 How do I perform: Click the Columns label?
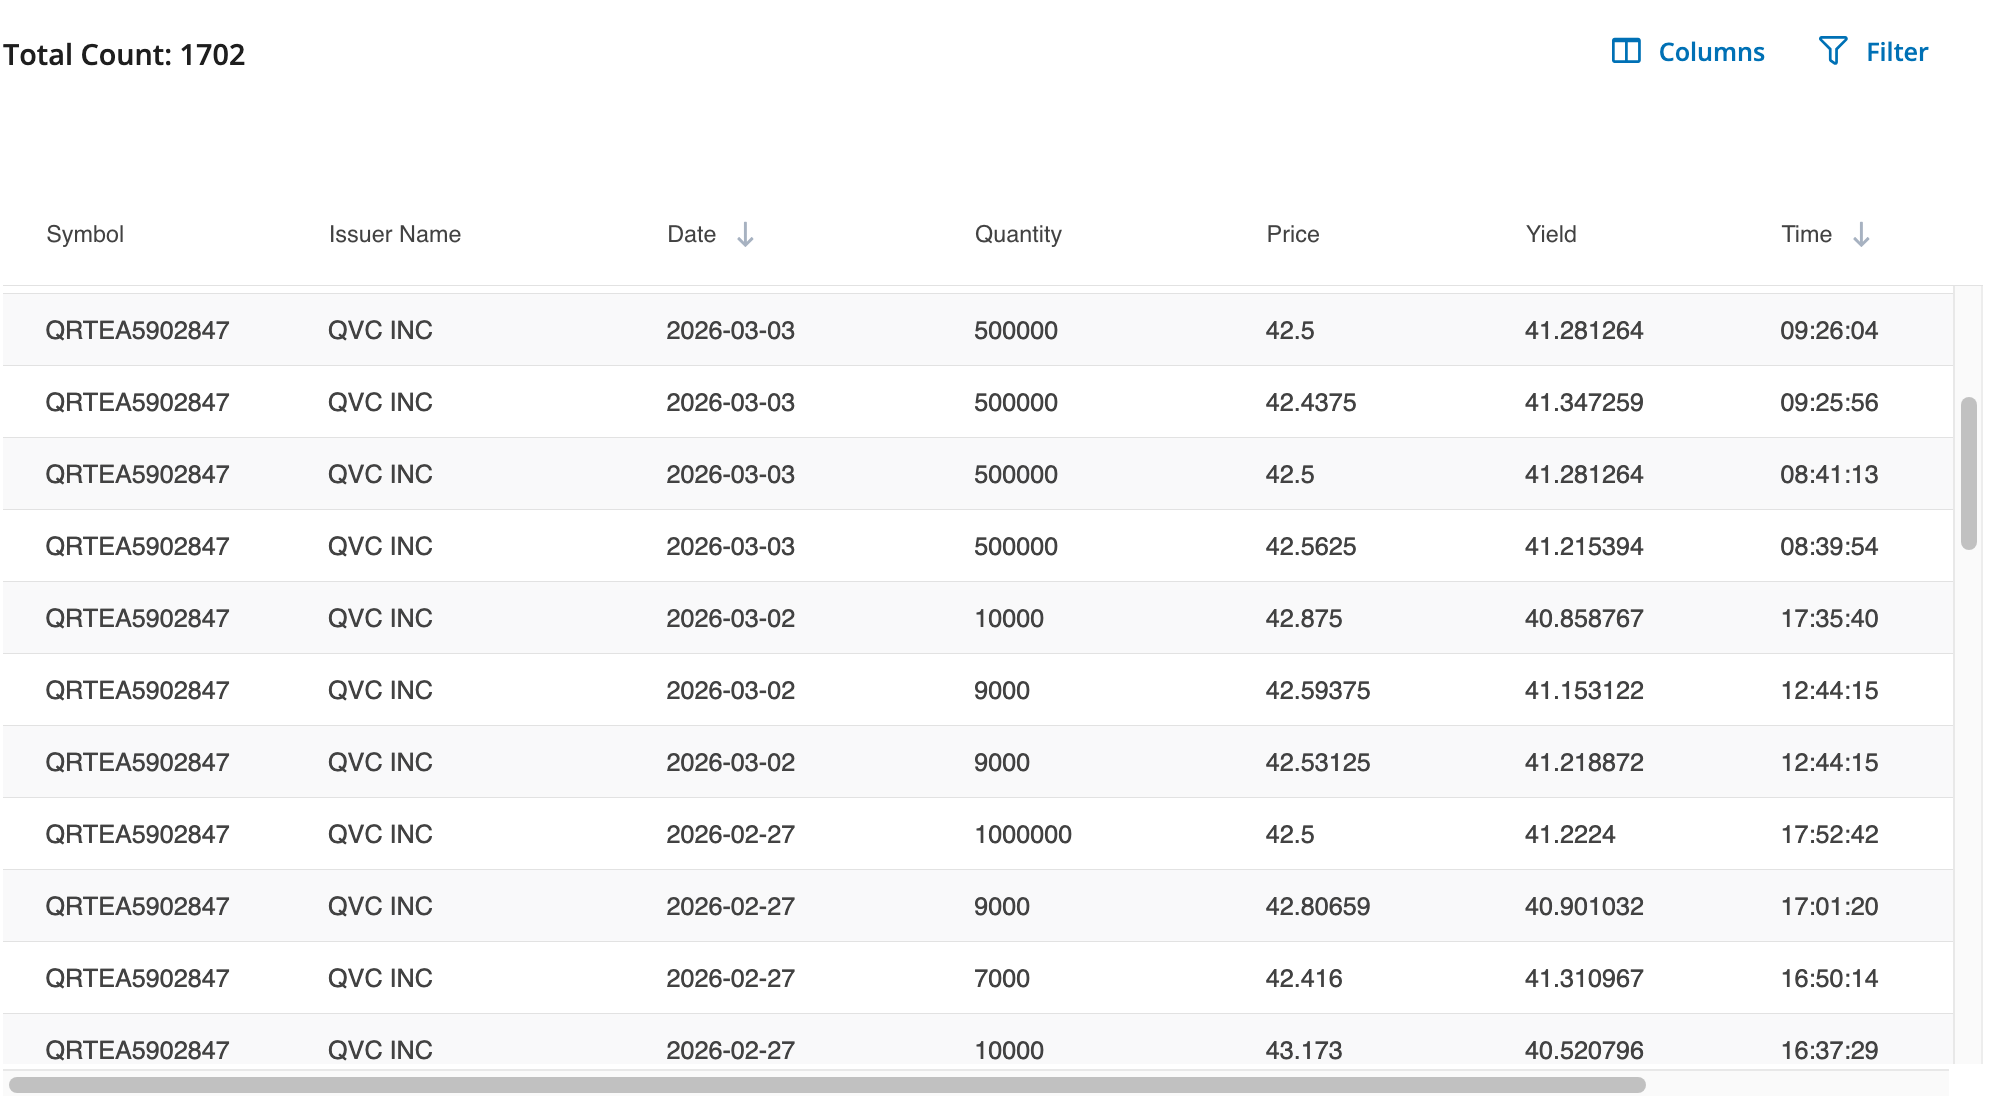(x=1711, y=52)
